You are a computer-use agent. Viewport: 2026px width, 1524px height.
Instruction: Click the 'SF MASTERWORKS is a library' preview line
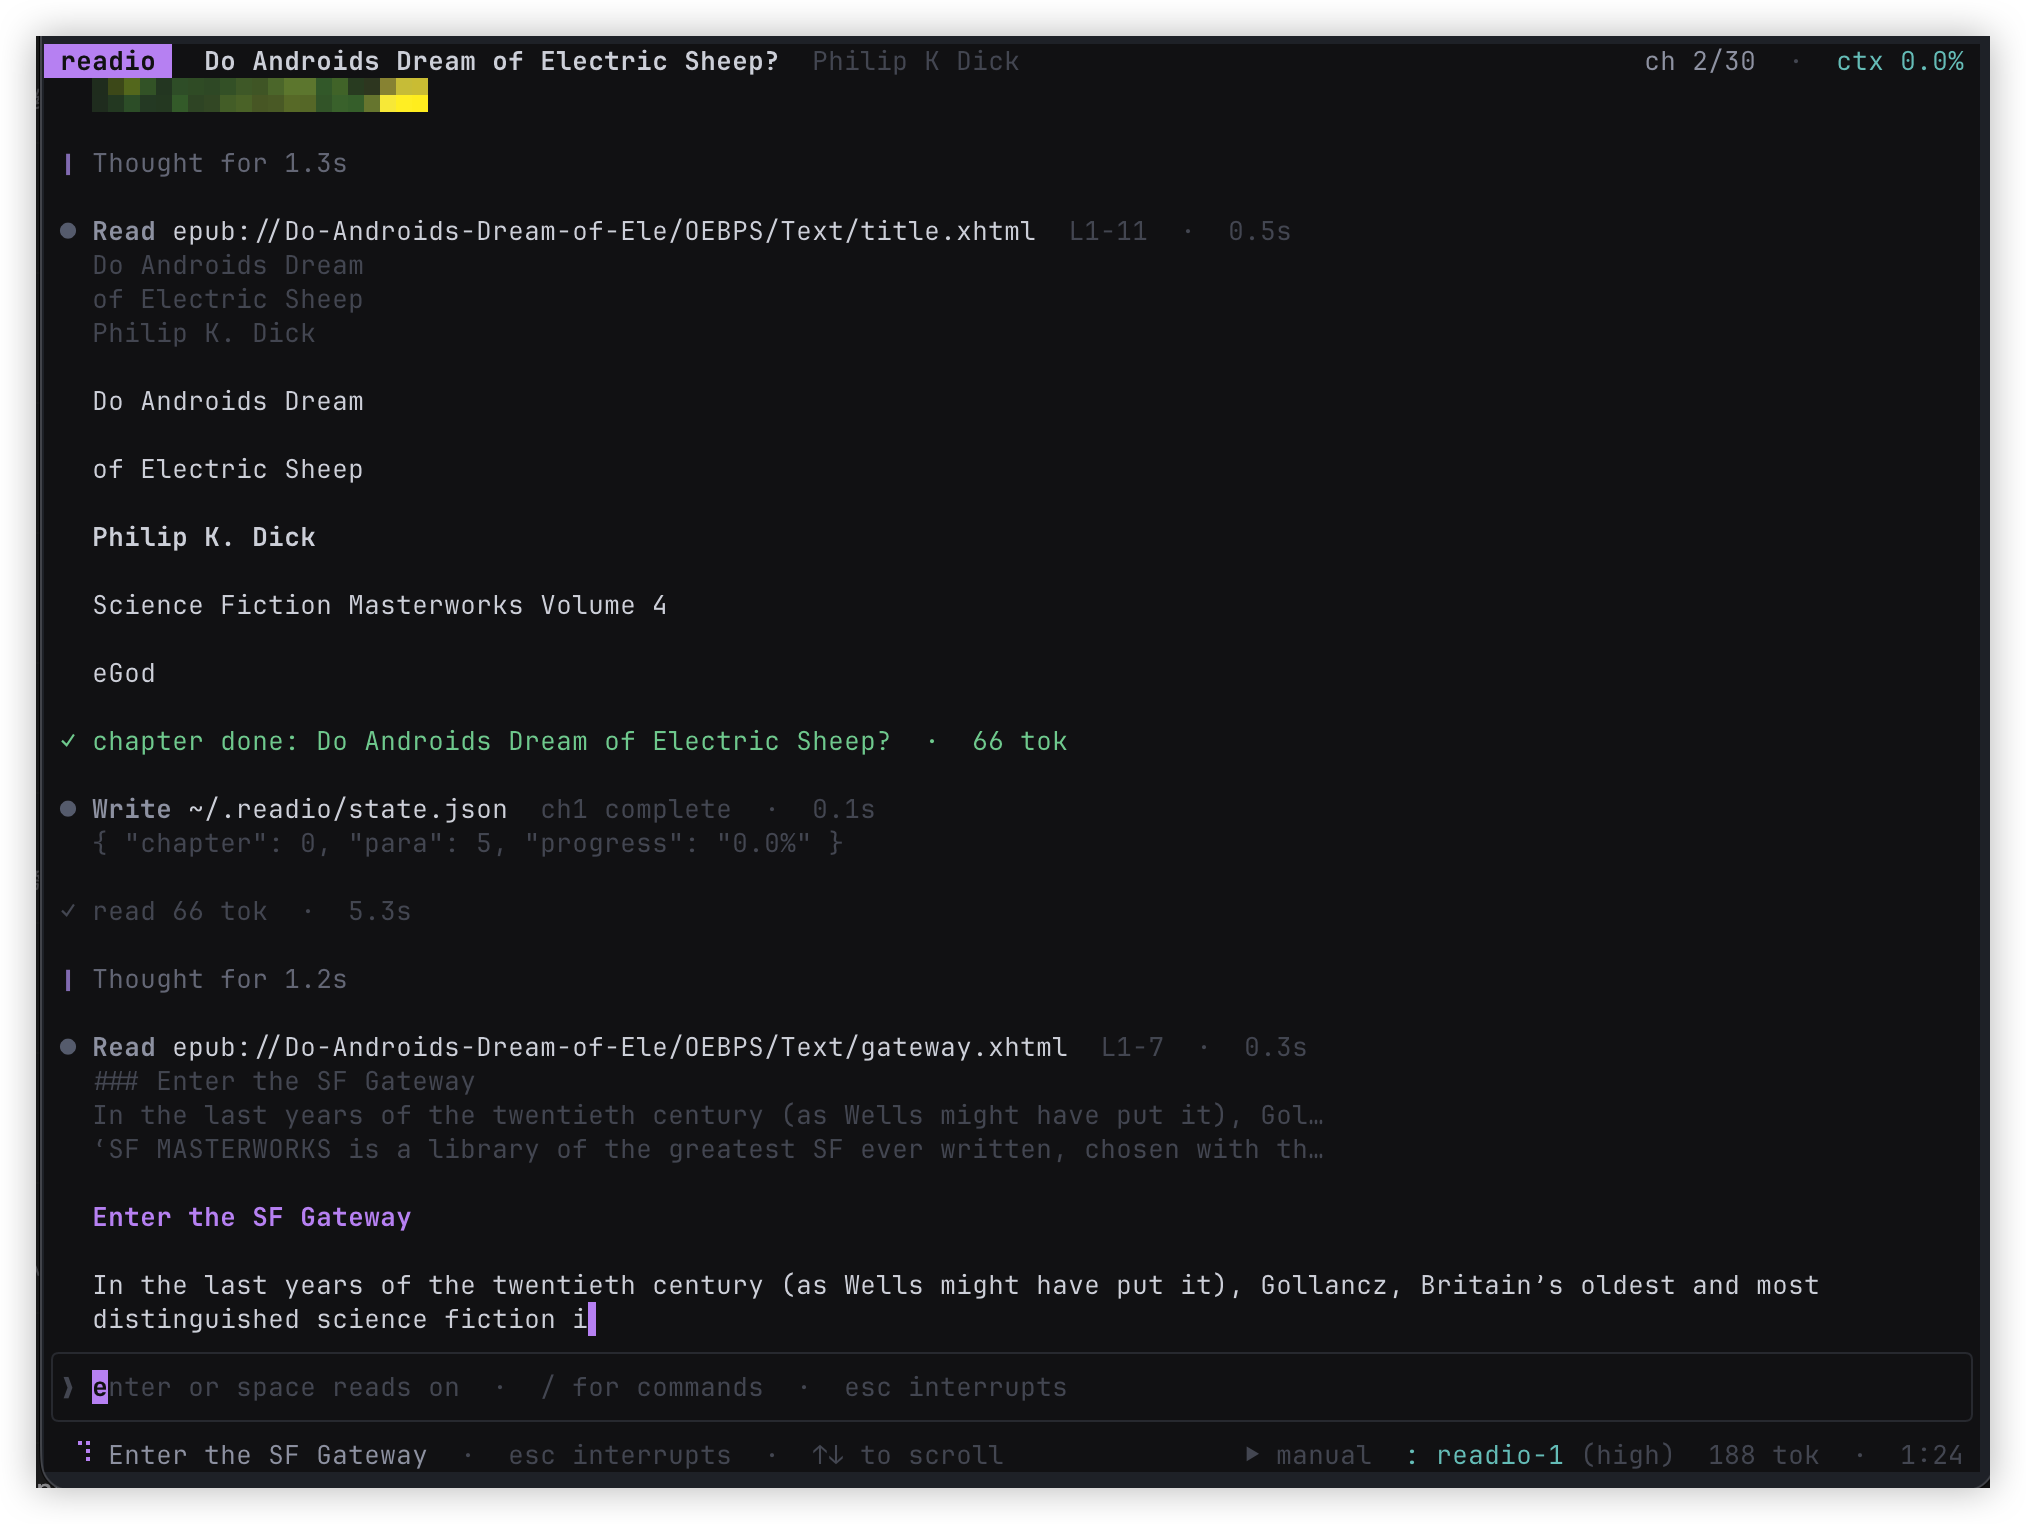707,1149
